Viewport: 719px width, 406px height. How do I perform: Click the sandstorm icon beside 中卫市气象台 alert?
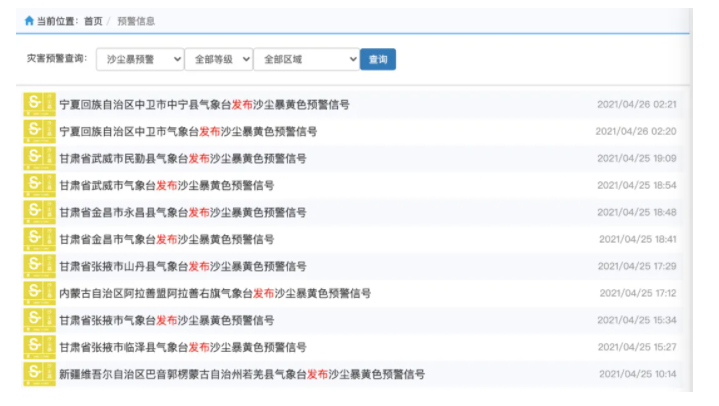[x=38, y=131]
